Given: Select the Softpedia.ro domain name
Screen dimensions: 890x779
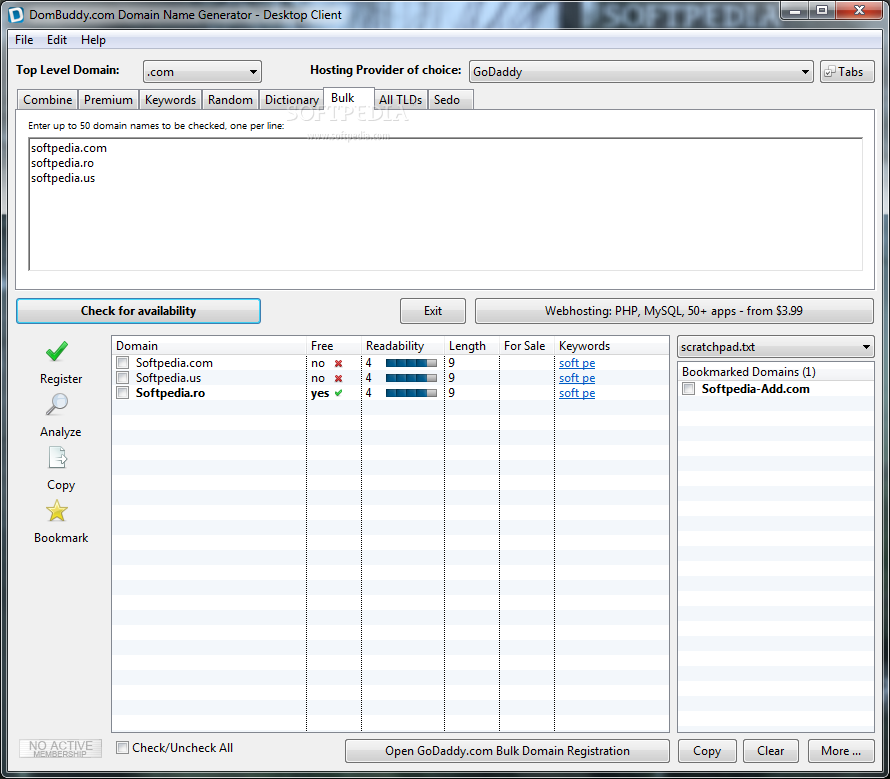Looking at the screenshot, I should tap(170, 393).
